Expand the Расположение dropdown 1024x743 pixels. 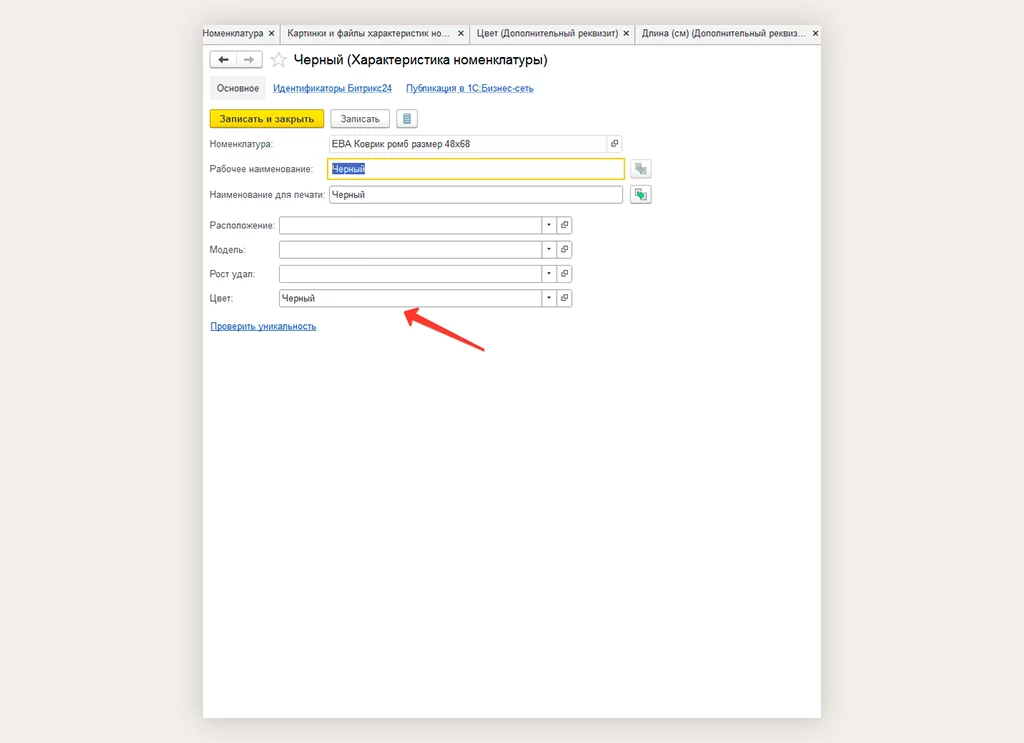pyautogui.click(x=548, y=225)
